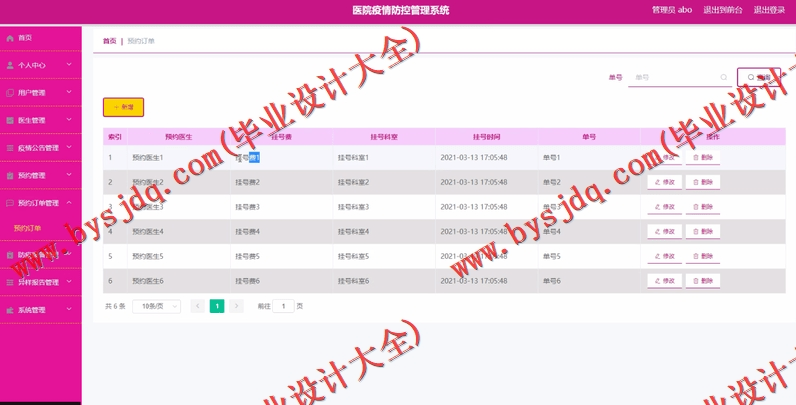The height and width of the screenshot is (405, 796).
Task: Click the 个人中心 person icon
Action: 10,65
